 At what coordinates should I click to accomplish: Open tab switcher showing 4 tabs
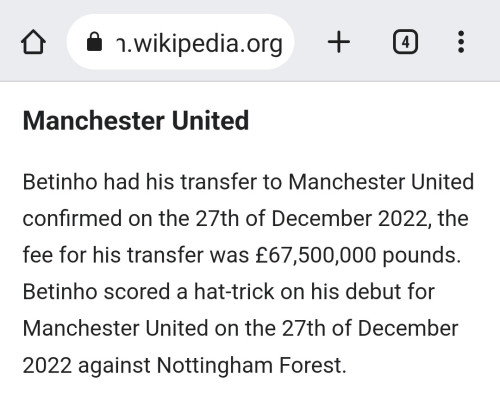(x=405, y=42)
